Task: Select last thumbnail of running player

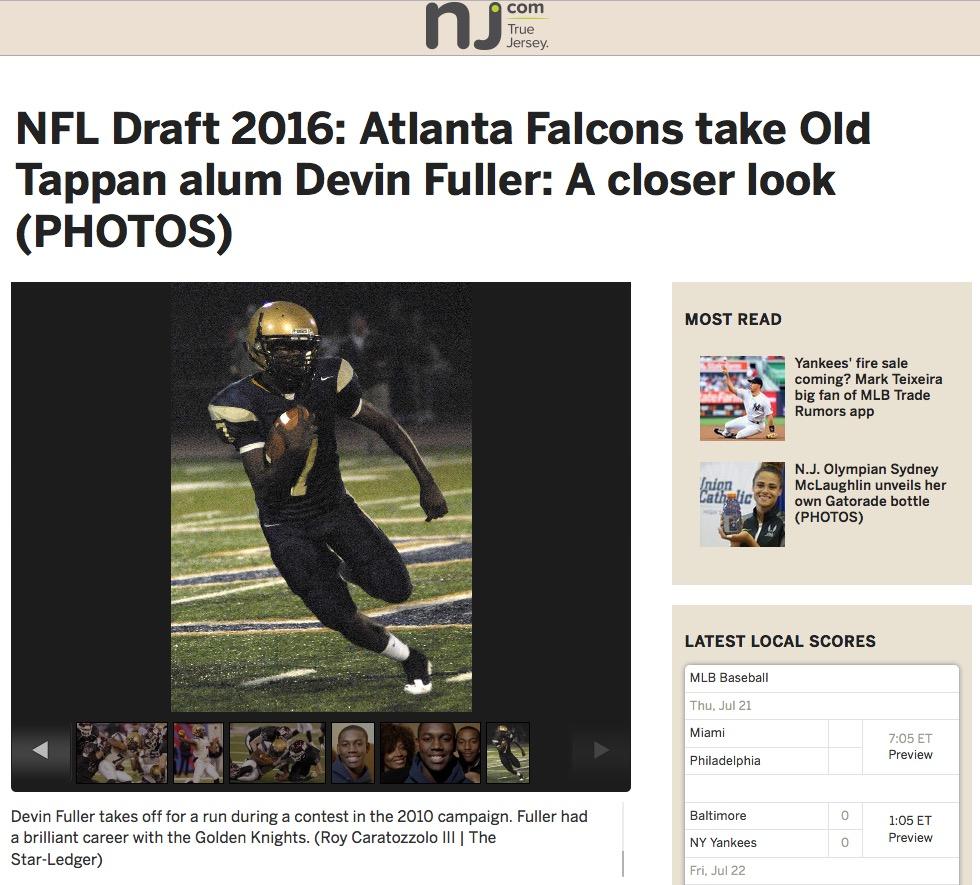Action: (508, 752)
